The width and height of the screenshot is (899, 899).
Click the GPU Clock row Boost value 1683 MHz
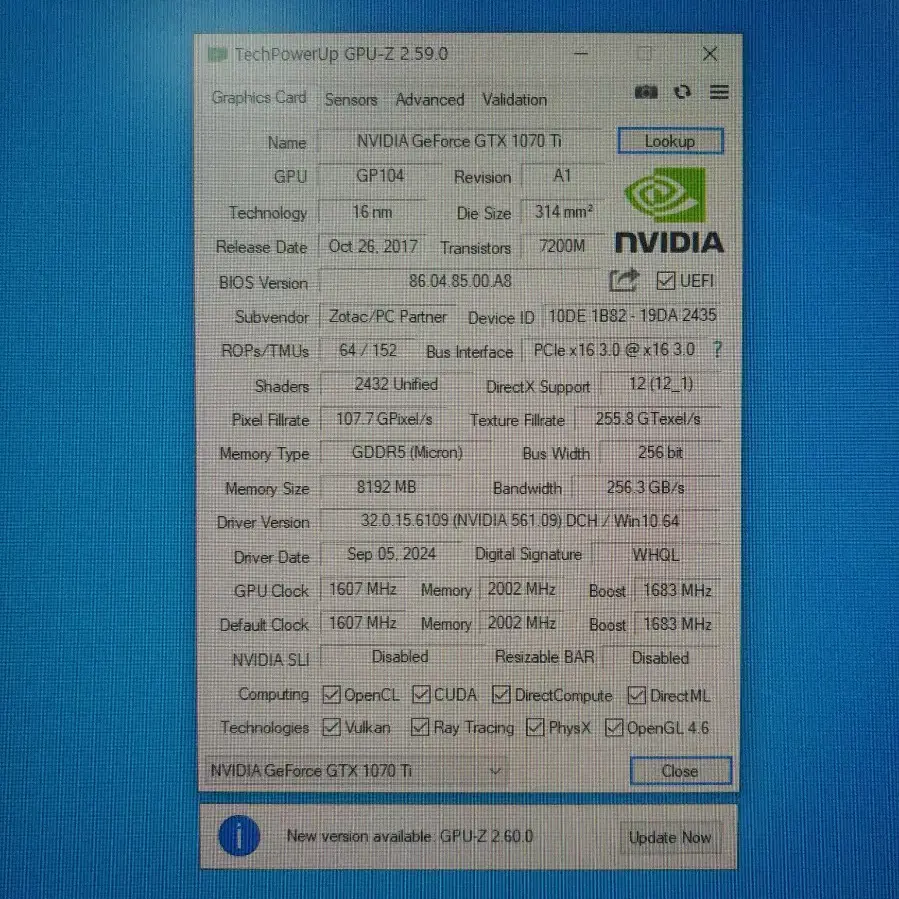click(677, 590)
